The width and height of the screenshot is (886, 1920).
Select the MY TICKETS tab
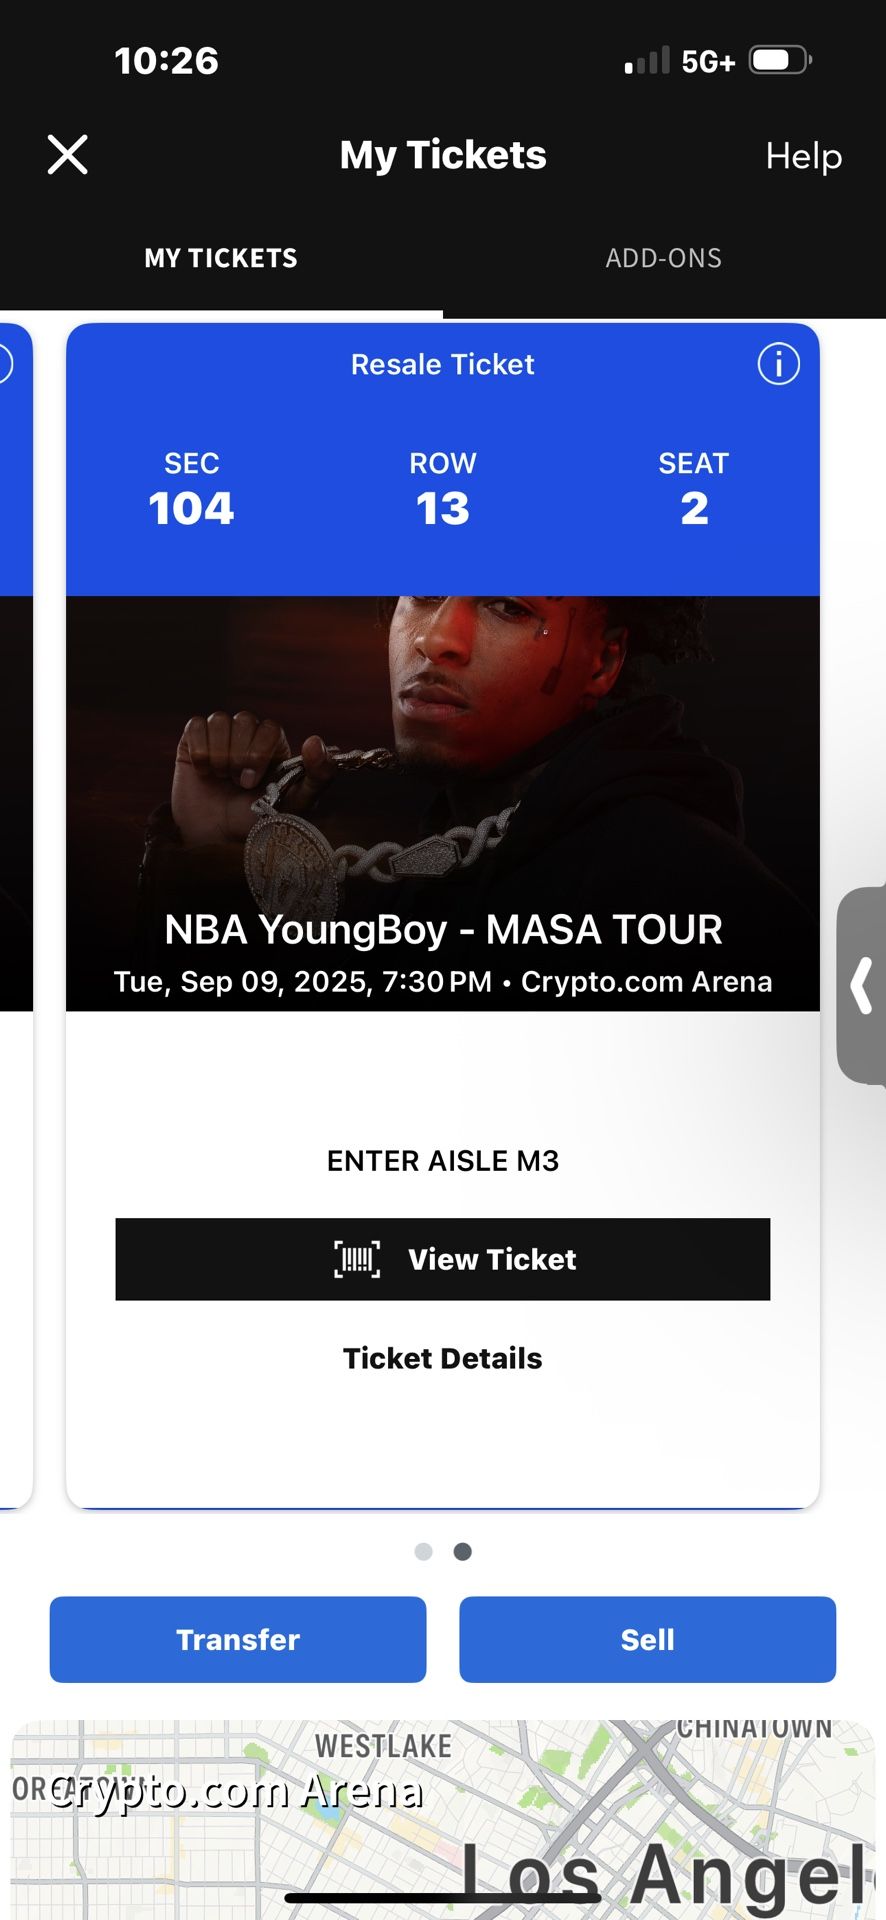[x=221, y=258]
